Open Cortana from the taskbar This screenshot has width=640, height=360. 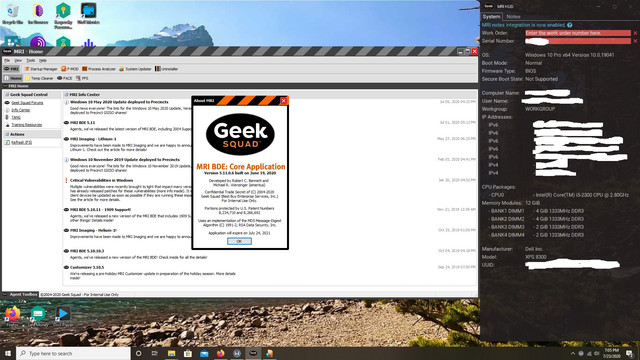138,353
